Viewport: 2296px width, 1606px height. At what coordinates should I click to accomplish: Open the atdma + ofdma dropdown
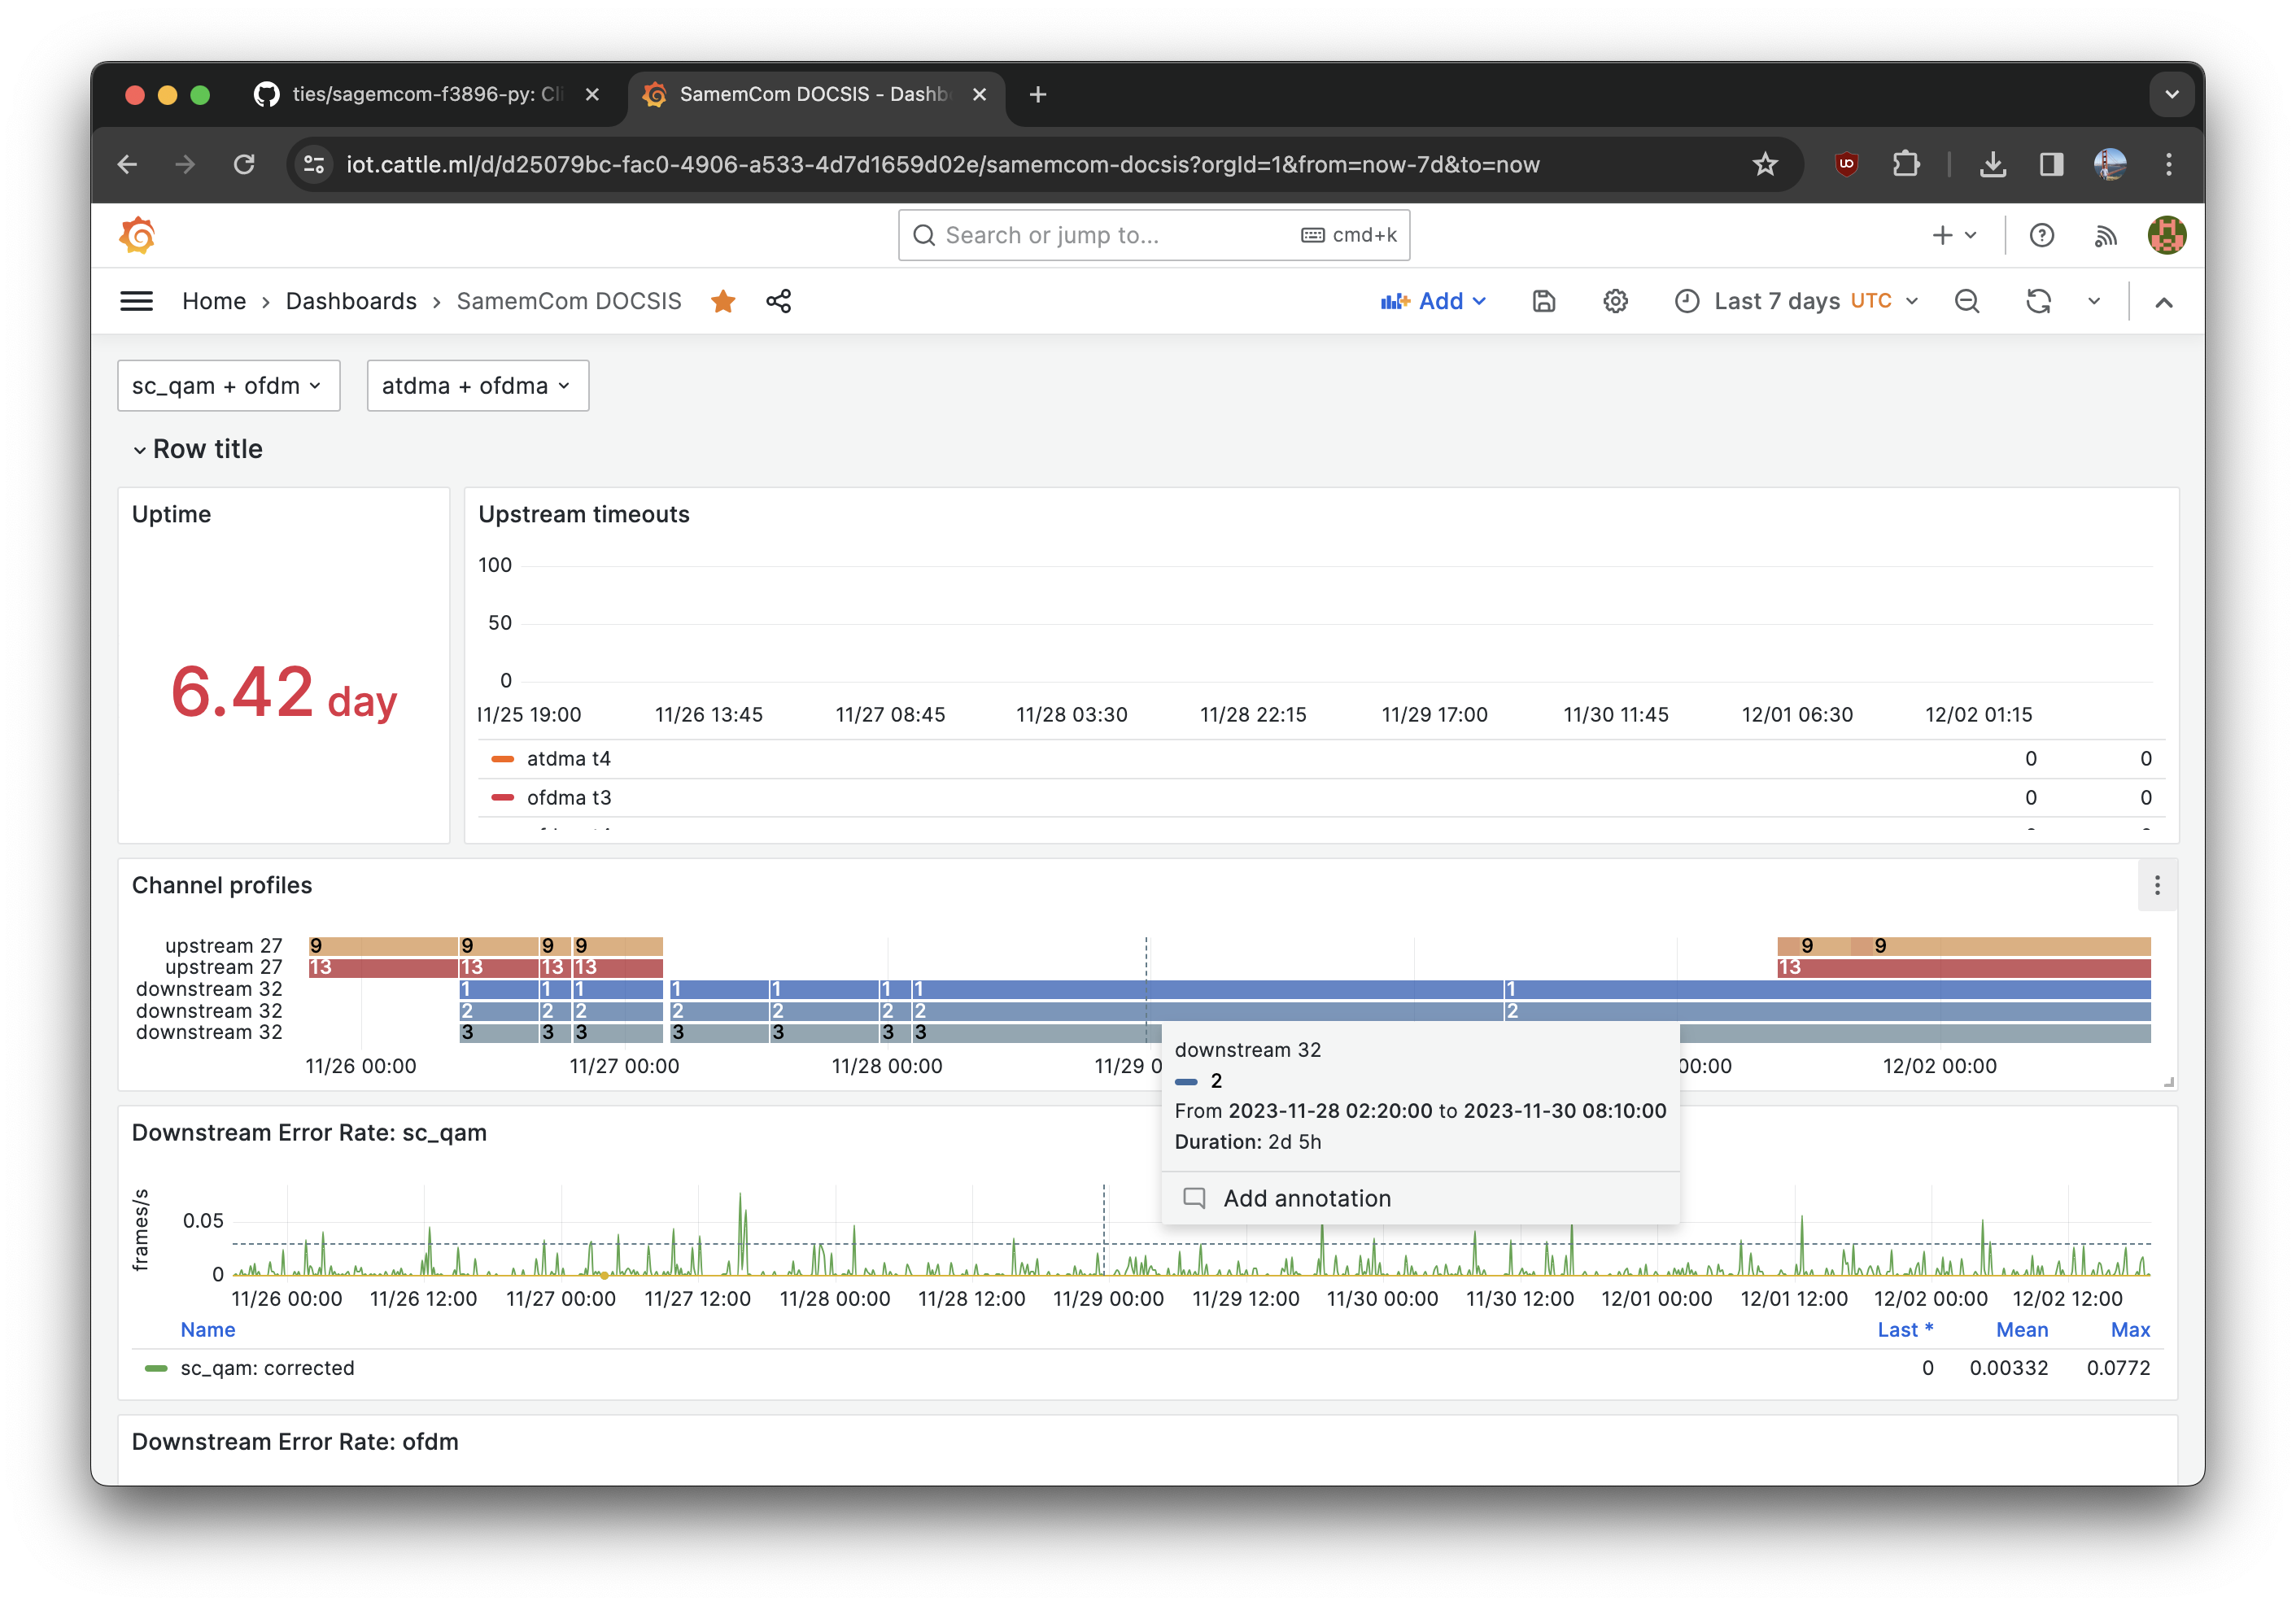[477, 386]
